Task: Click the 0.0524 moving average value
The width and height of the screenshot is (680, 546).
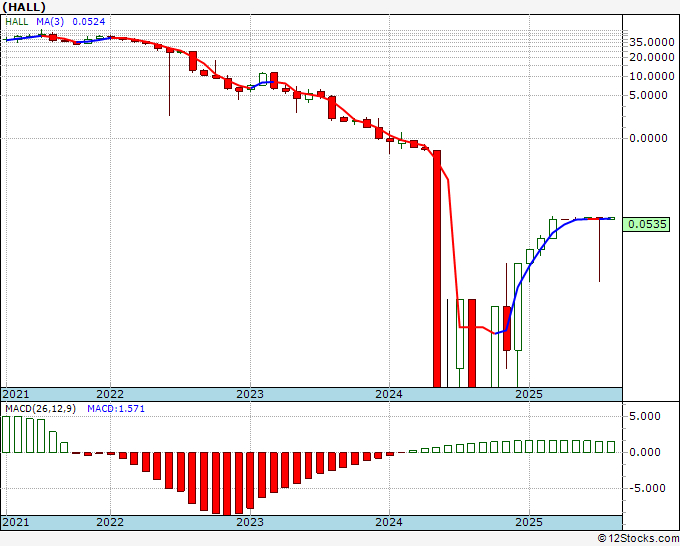Action: click(x=88, y=22)
